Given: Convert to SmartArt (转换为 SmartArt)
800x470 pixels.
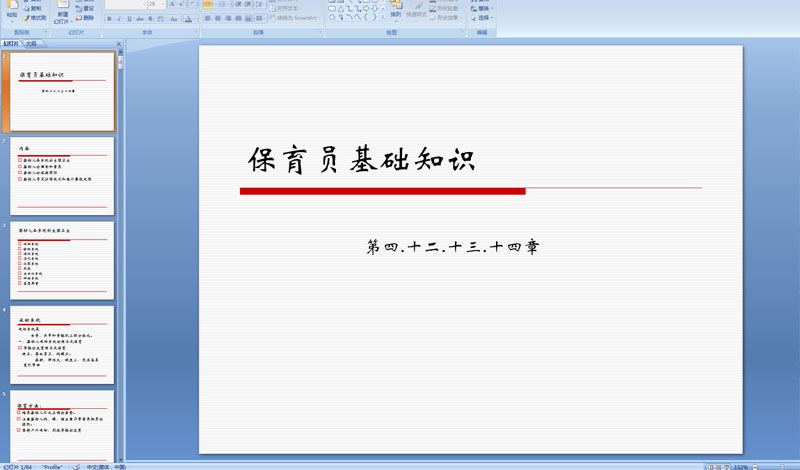Looking at the screenshot, I should (x=294, y=18).
